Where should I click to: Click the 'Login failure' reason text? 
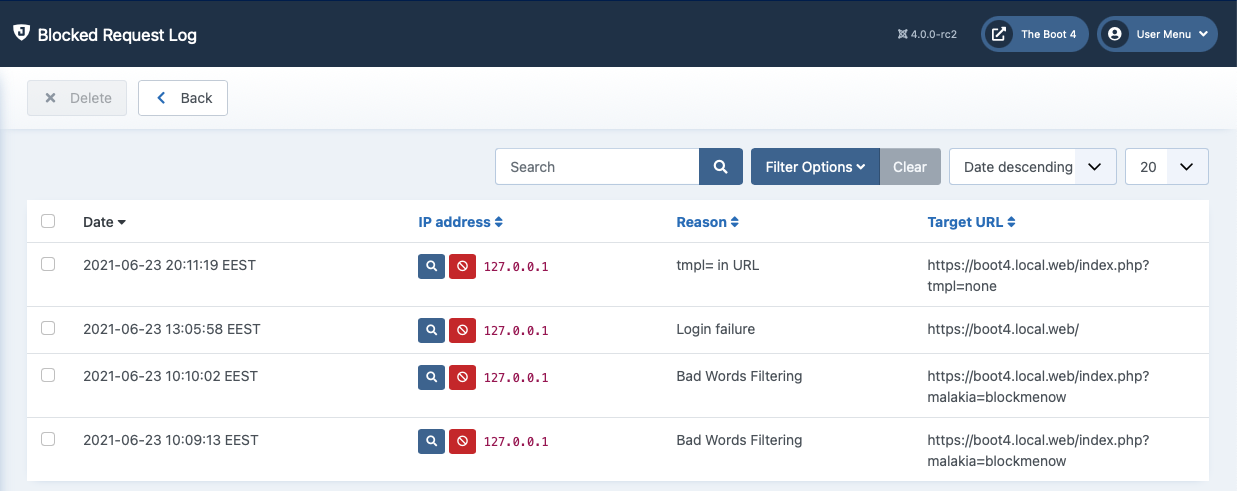pyautogui.click(x=715, y=329)
